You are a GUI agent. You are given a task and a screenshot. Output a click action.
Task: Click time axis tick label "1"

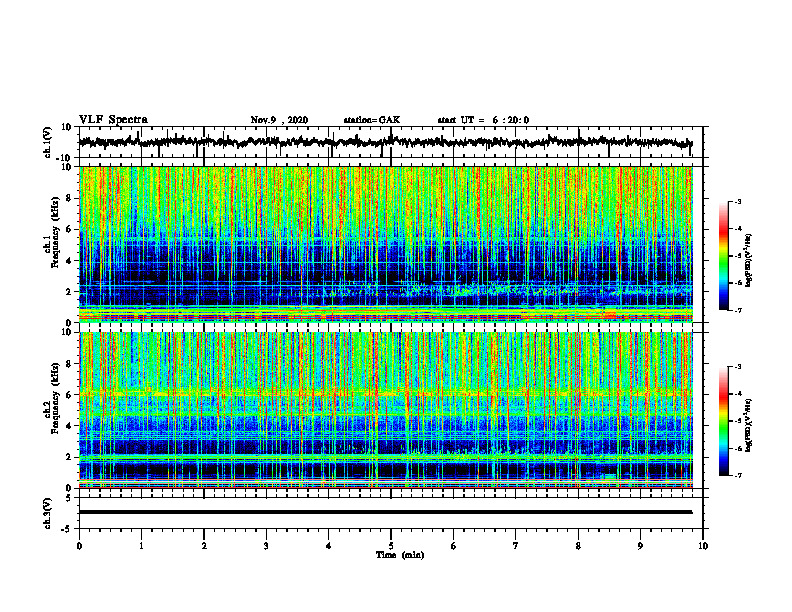pyautogui.click(x=141, y=546)
